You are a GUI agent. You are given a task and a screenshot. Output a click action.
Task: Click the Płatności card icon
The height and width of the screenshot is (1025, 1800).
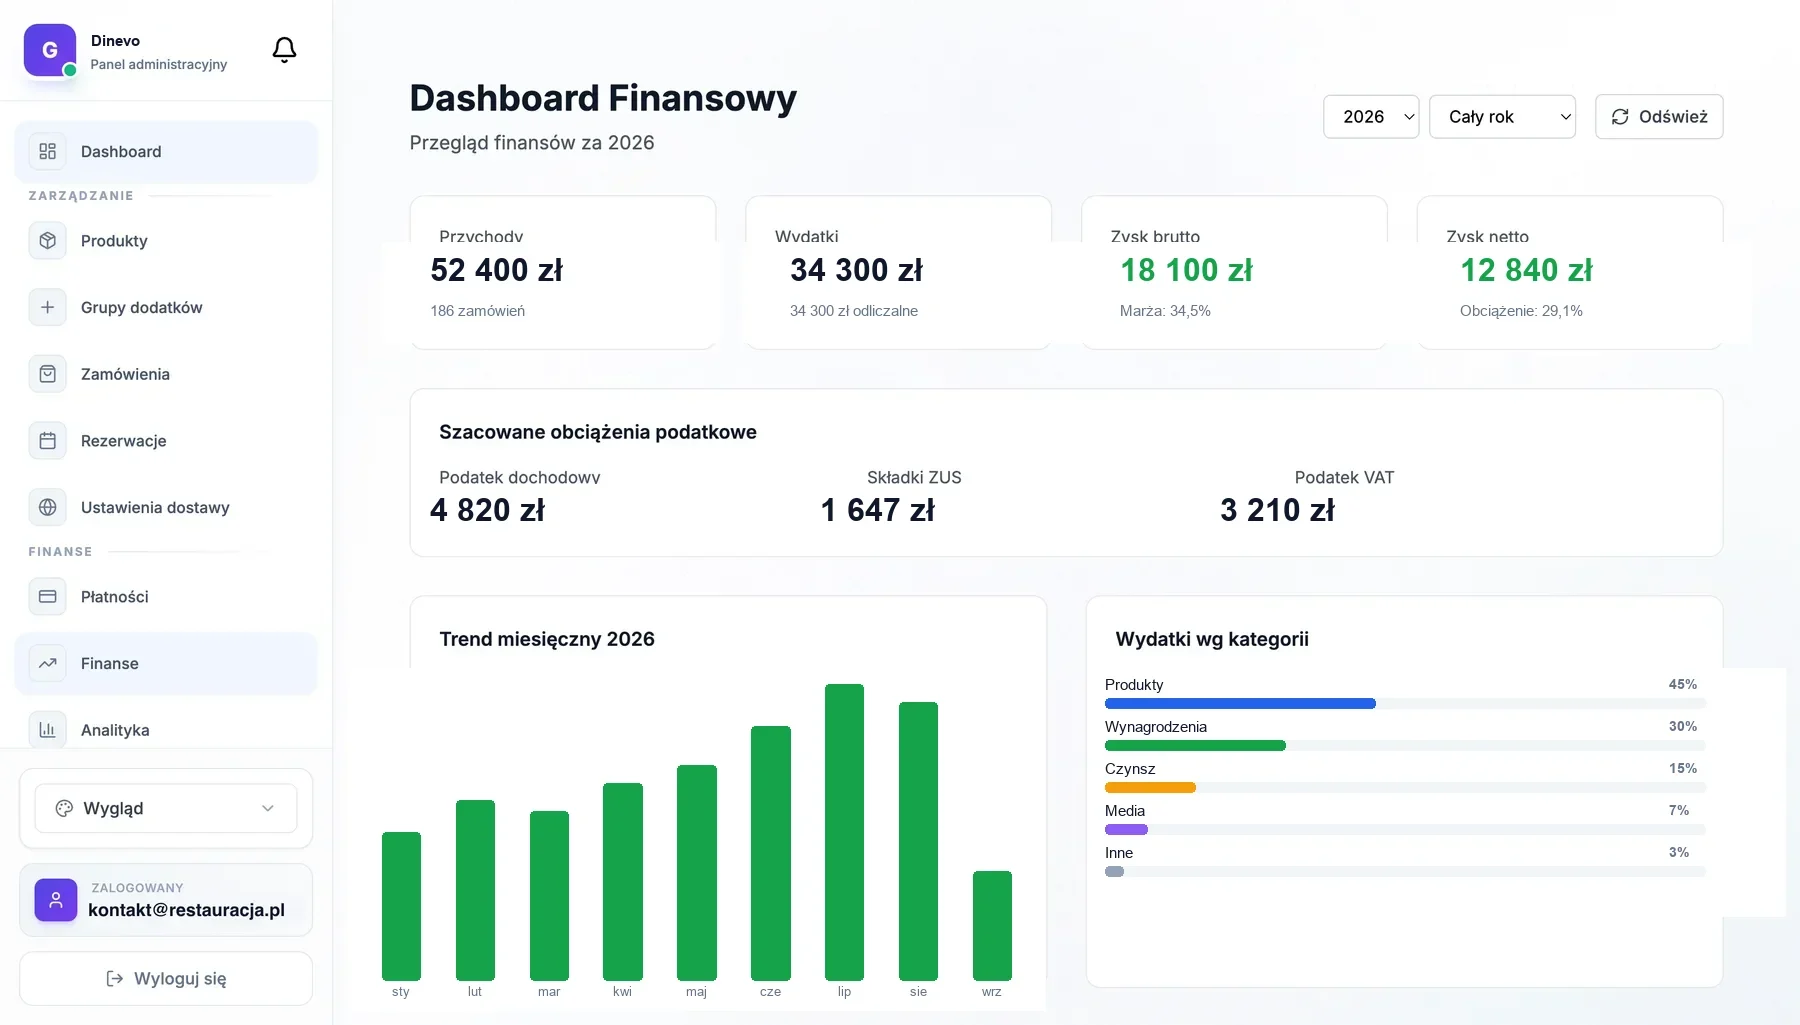pyautogui.click(x=47, y=596)
